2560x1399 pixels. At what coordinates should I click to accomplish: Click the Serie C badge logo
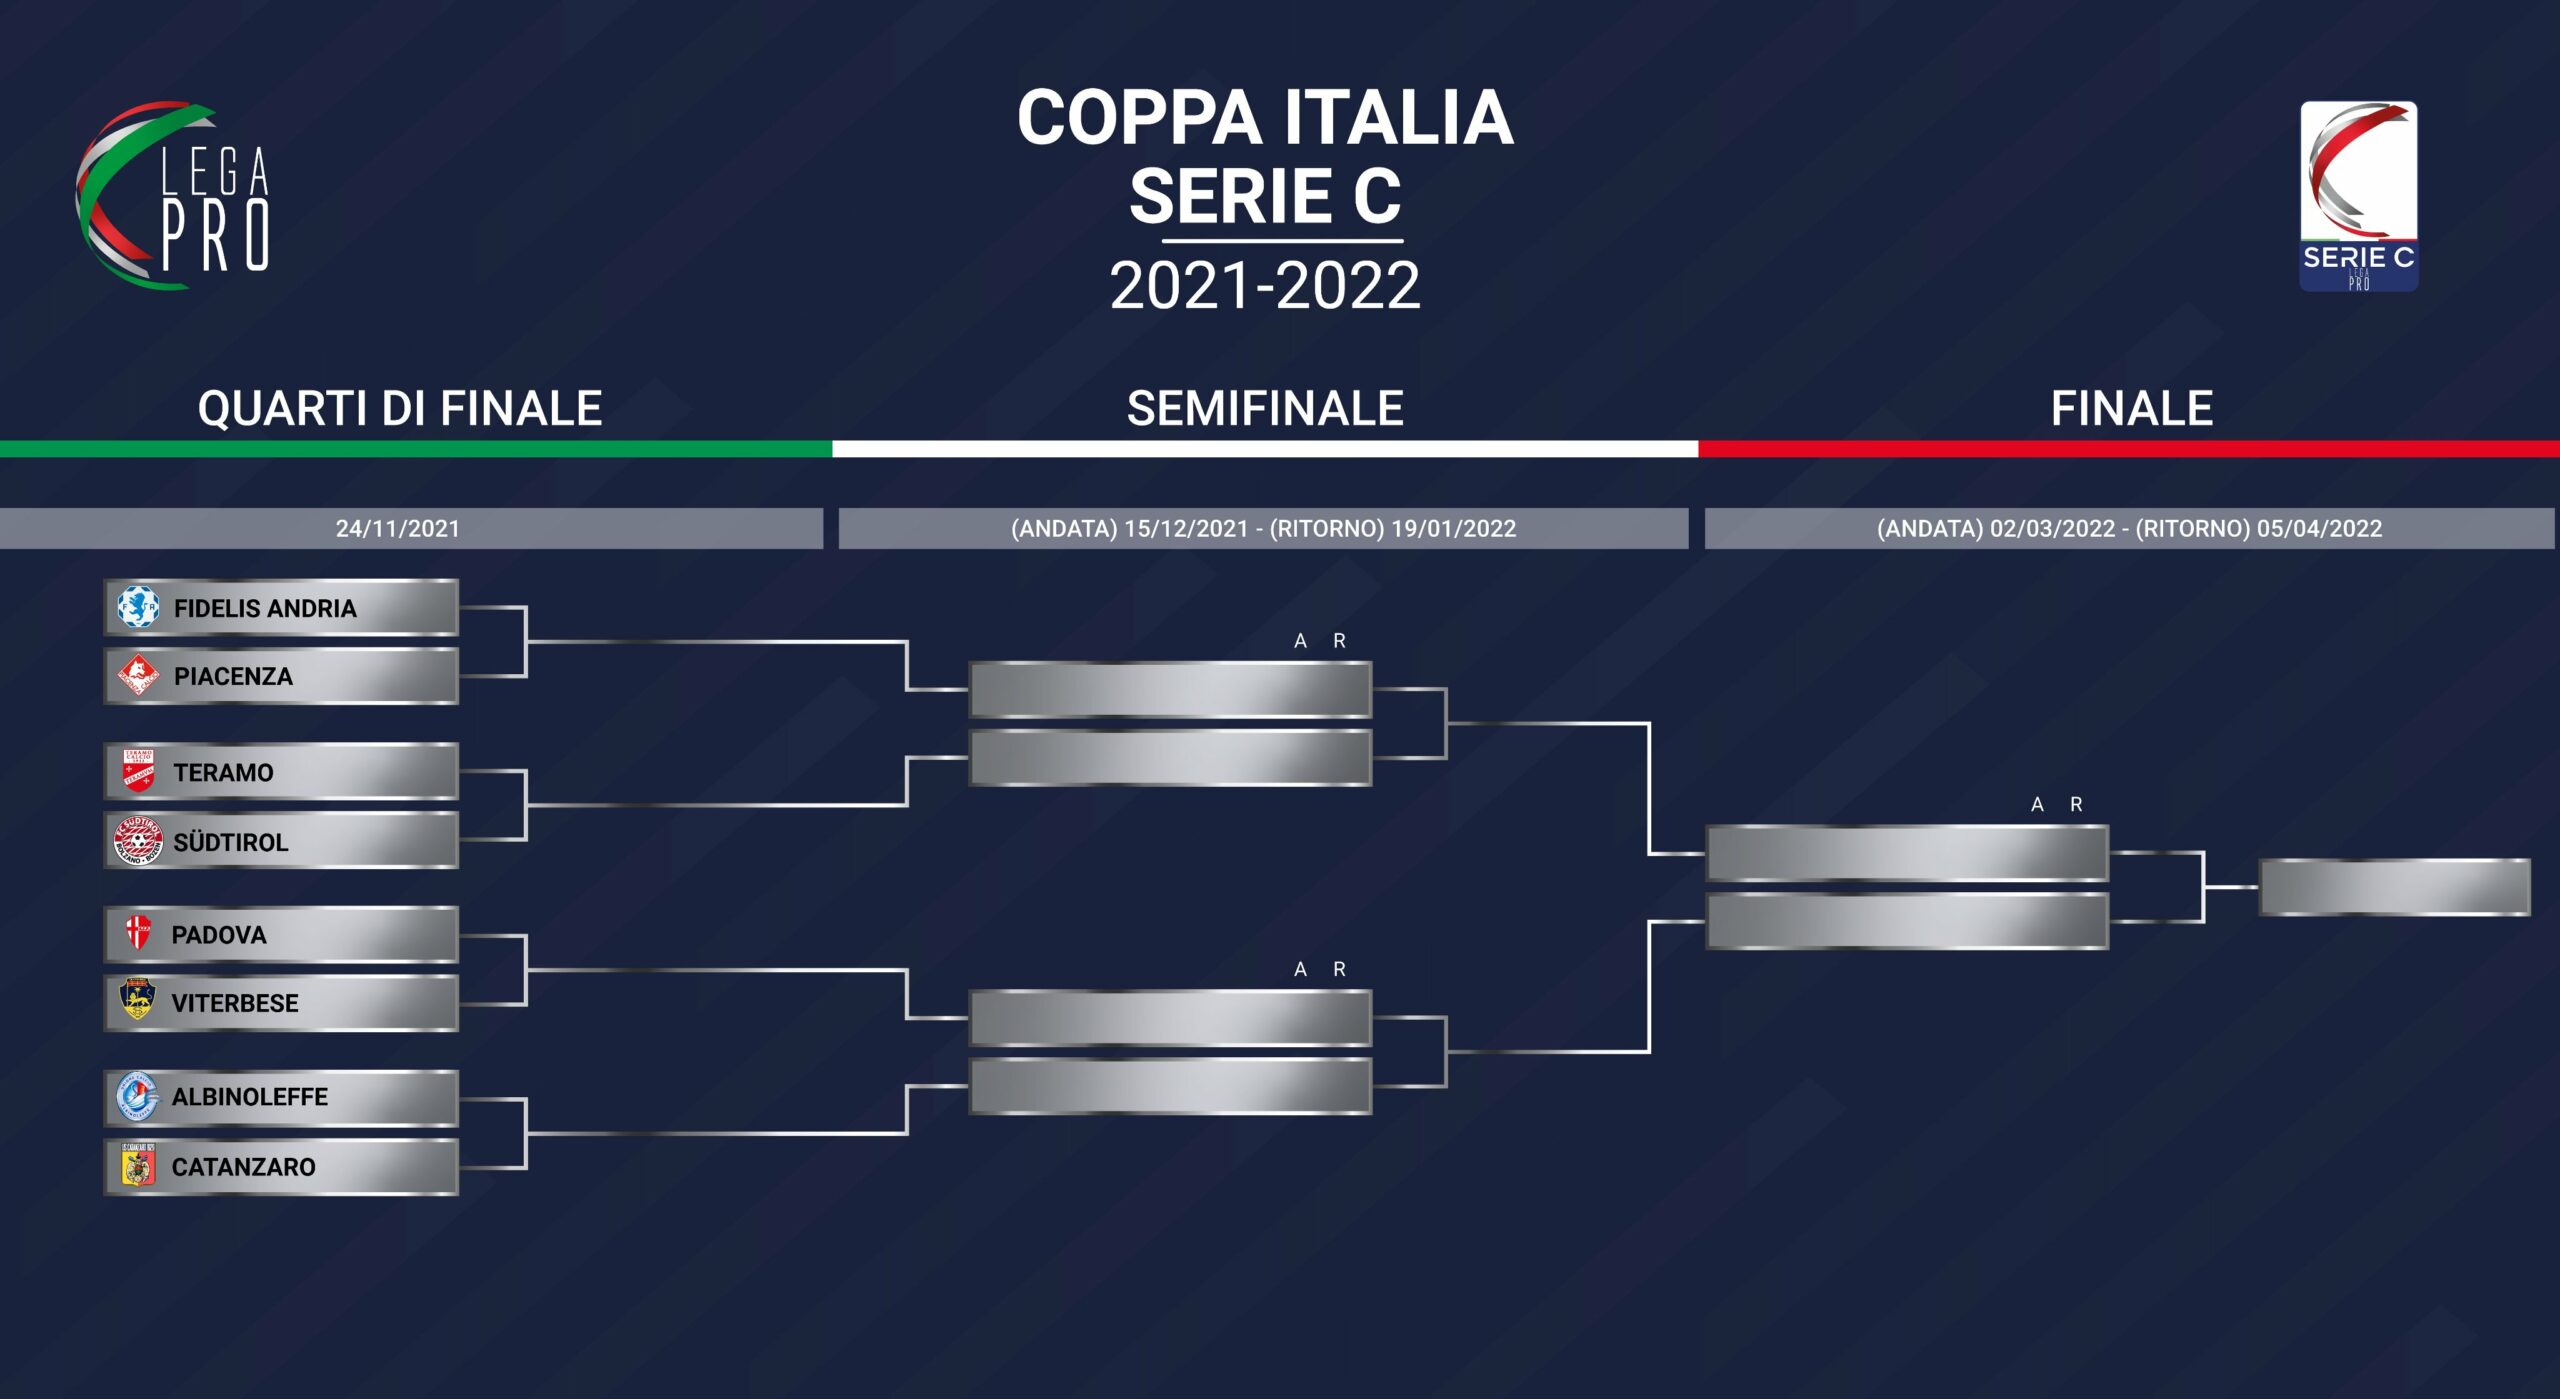(2358, 196)
